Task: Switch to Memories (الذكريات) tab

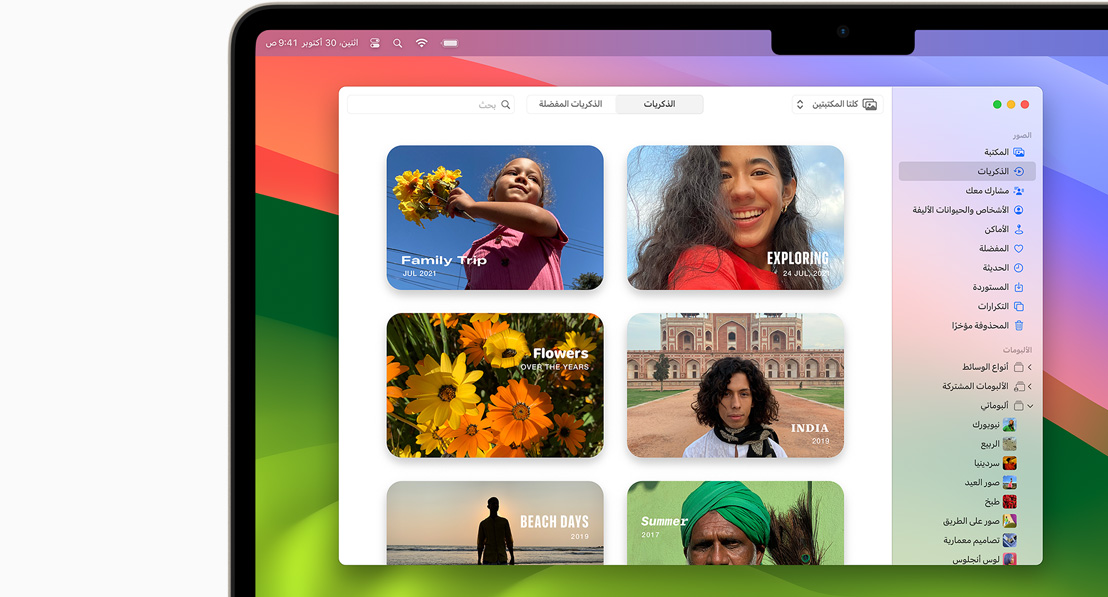Action: click(x=659, y=104)
